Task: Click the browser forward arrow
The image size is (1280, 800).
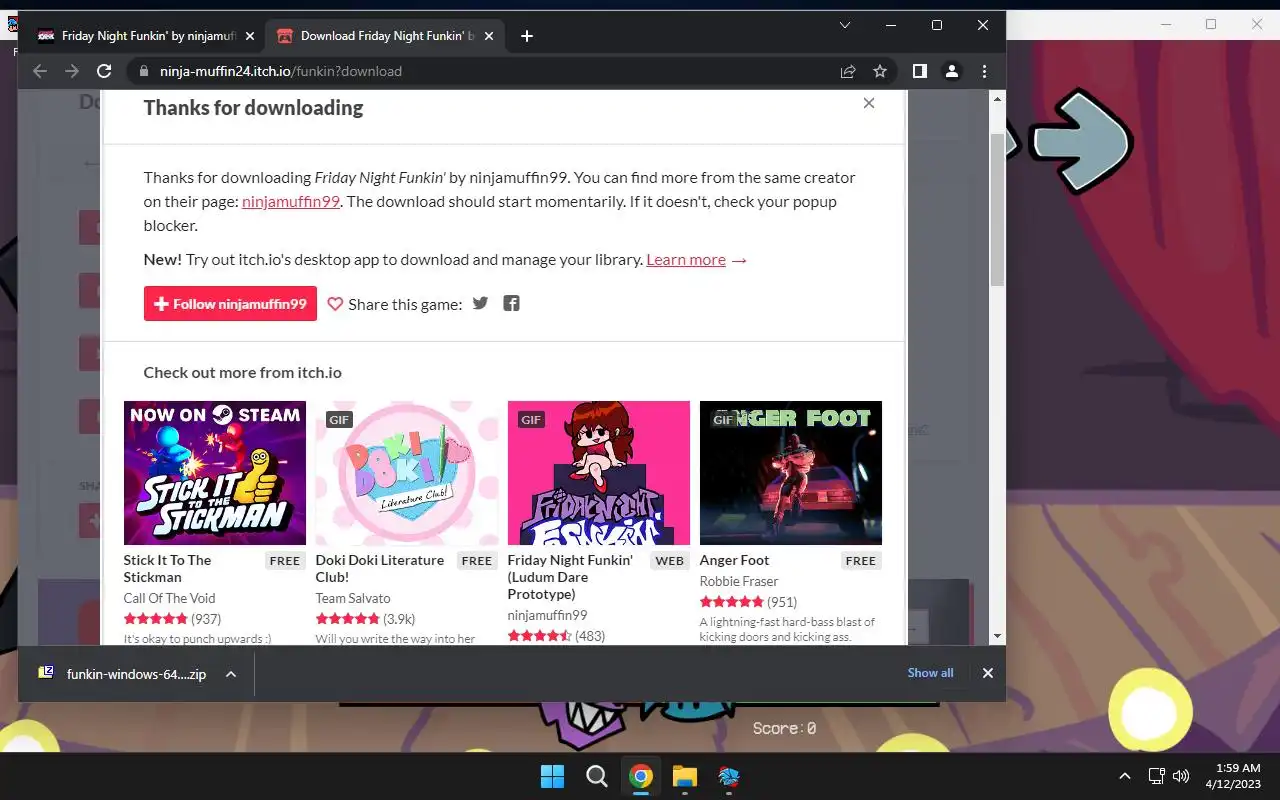Action: tap(72, 71)
